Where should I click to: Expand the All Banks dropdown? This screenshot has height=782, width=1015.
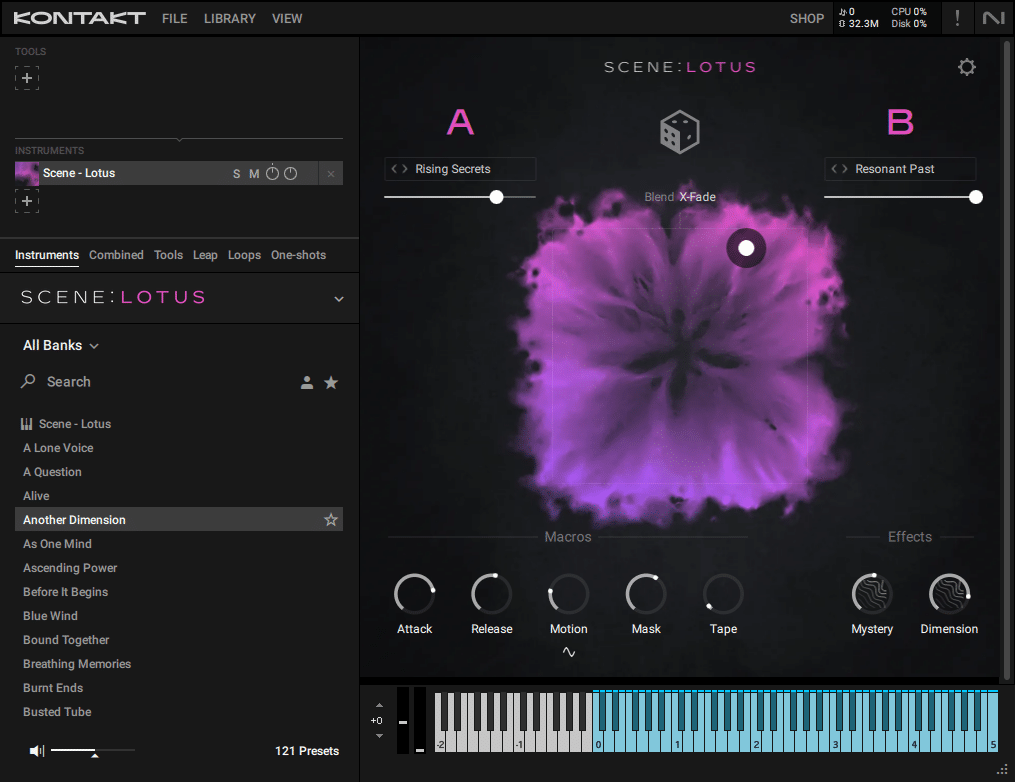pyautogui.click(x=61, y=346)
